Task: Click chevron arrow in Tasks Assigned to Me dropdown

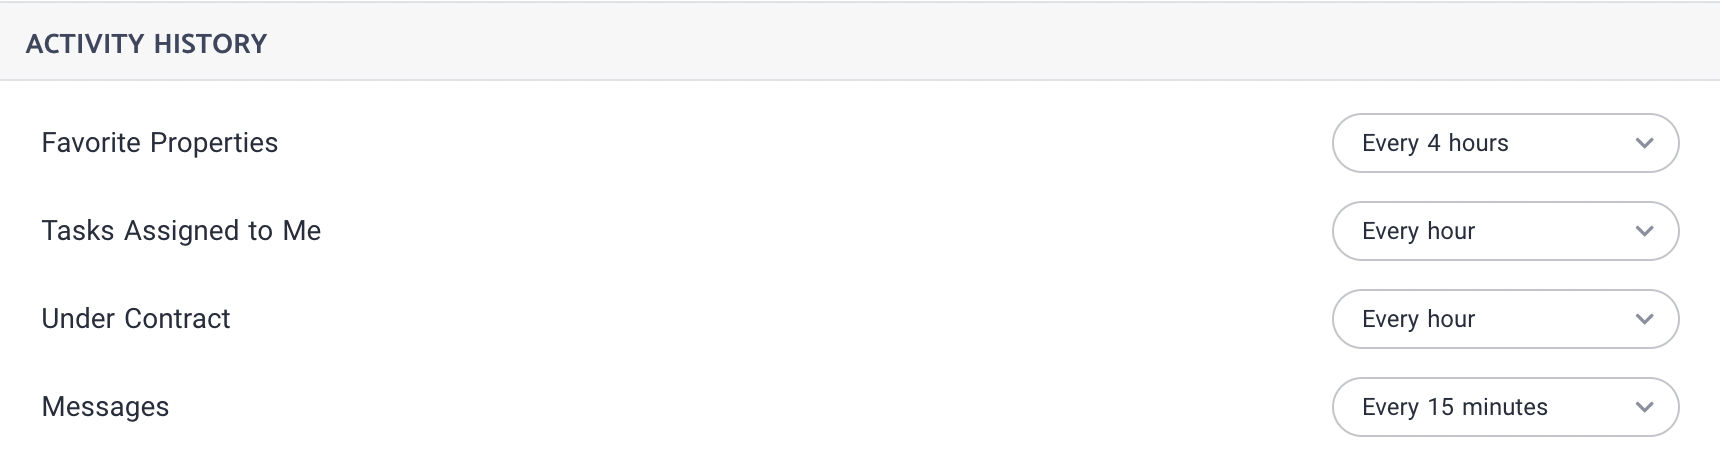Action: click(1644, 231)
